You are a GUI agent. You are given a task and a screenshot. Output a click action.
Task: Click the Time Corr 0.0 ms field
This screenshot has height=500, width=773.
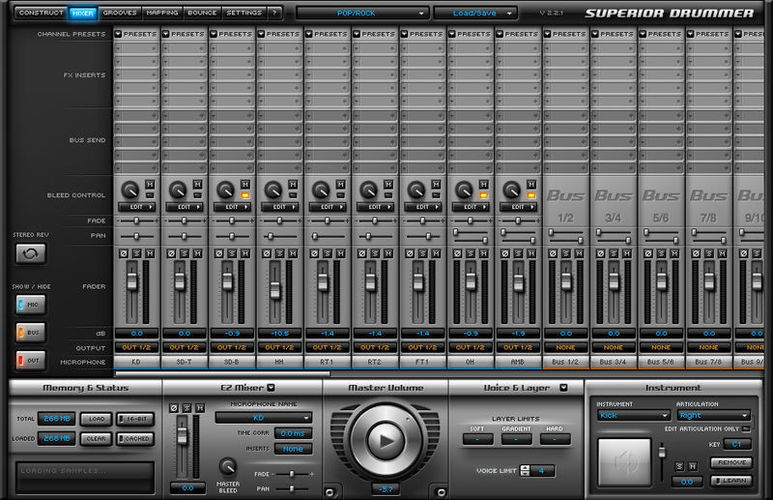tap(293, 433)
